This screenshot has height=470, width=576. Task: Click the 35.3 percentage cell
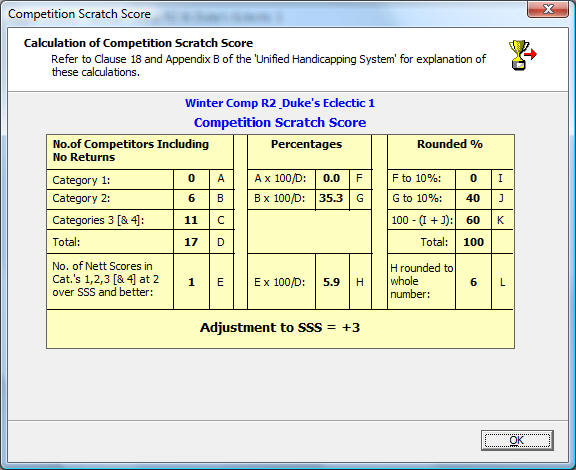point(332,199)
